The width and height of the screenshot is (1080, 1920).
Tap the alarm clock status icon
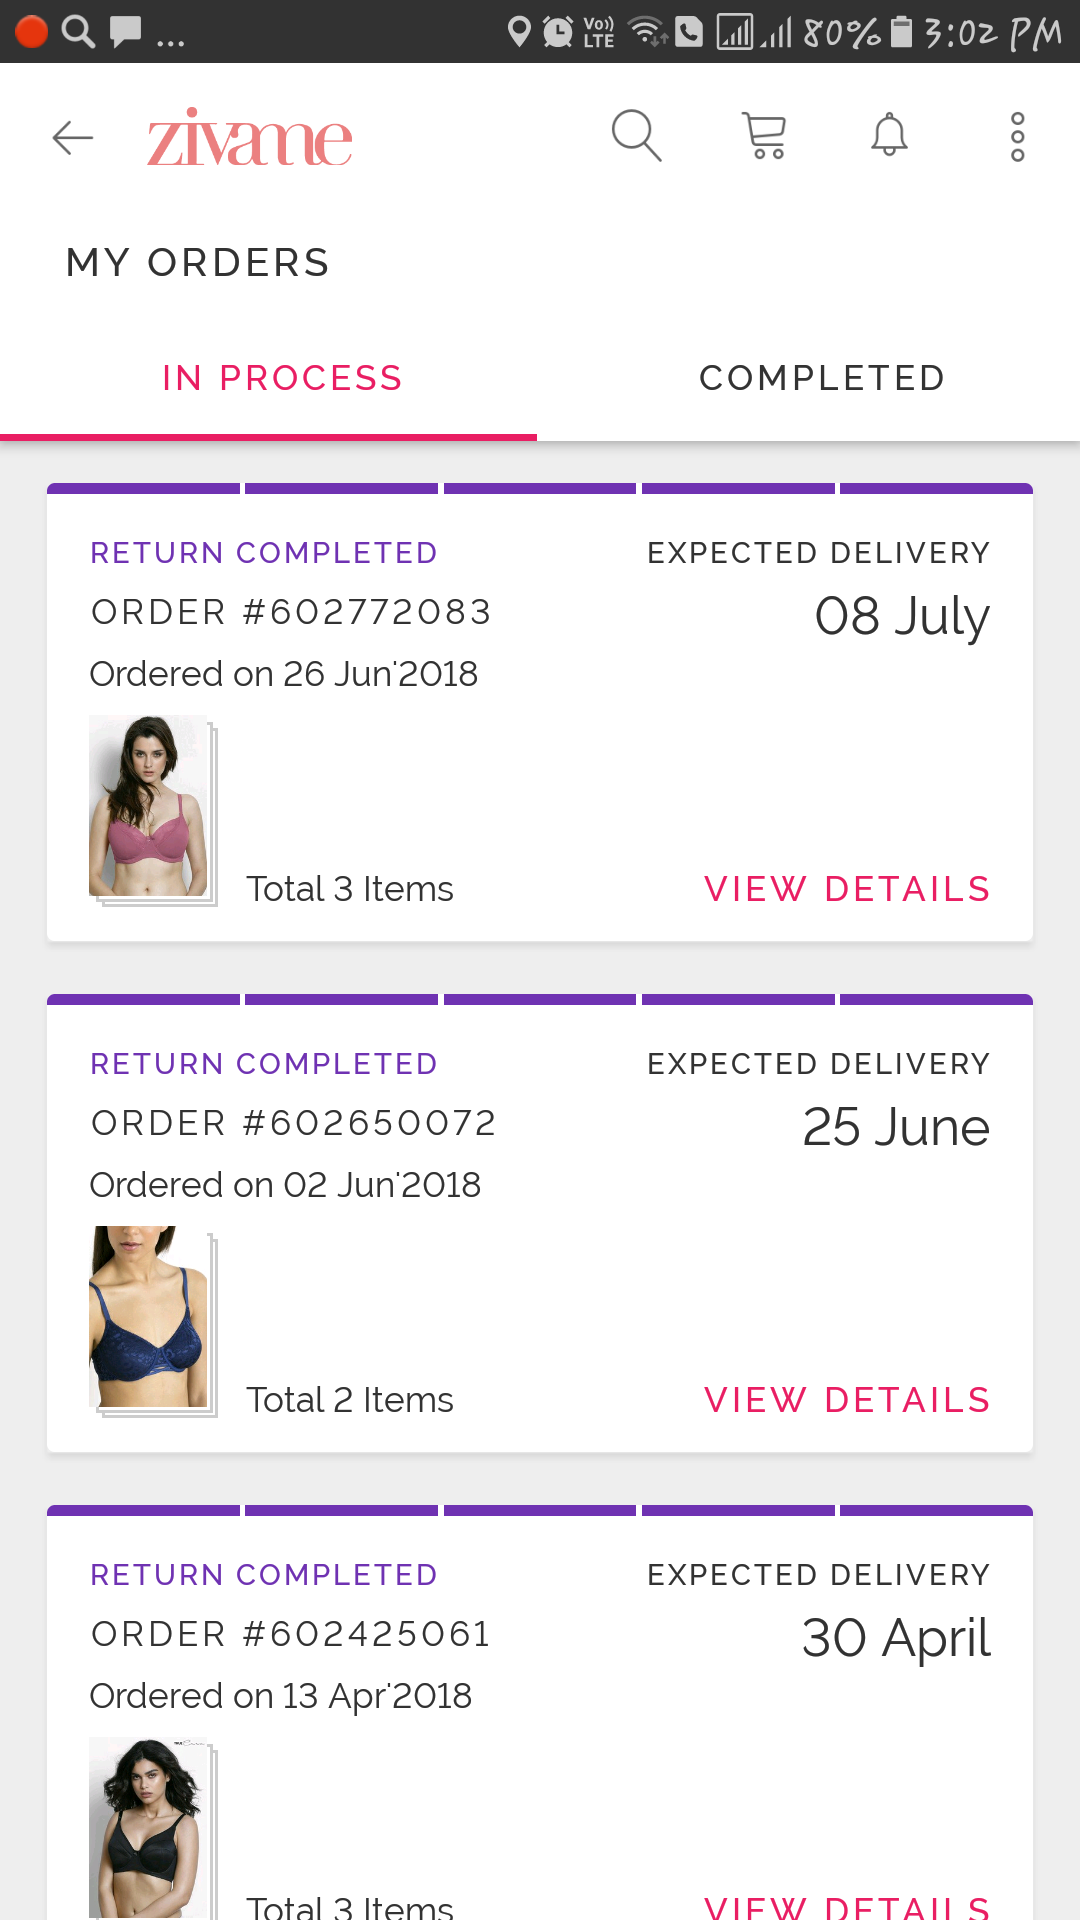click(557, 32)
